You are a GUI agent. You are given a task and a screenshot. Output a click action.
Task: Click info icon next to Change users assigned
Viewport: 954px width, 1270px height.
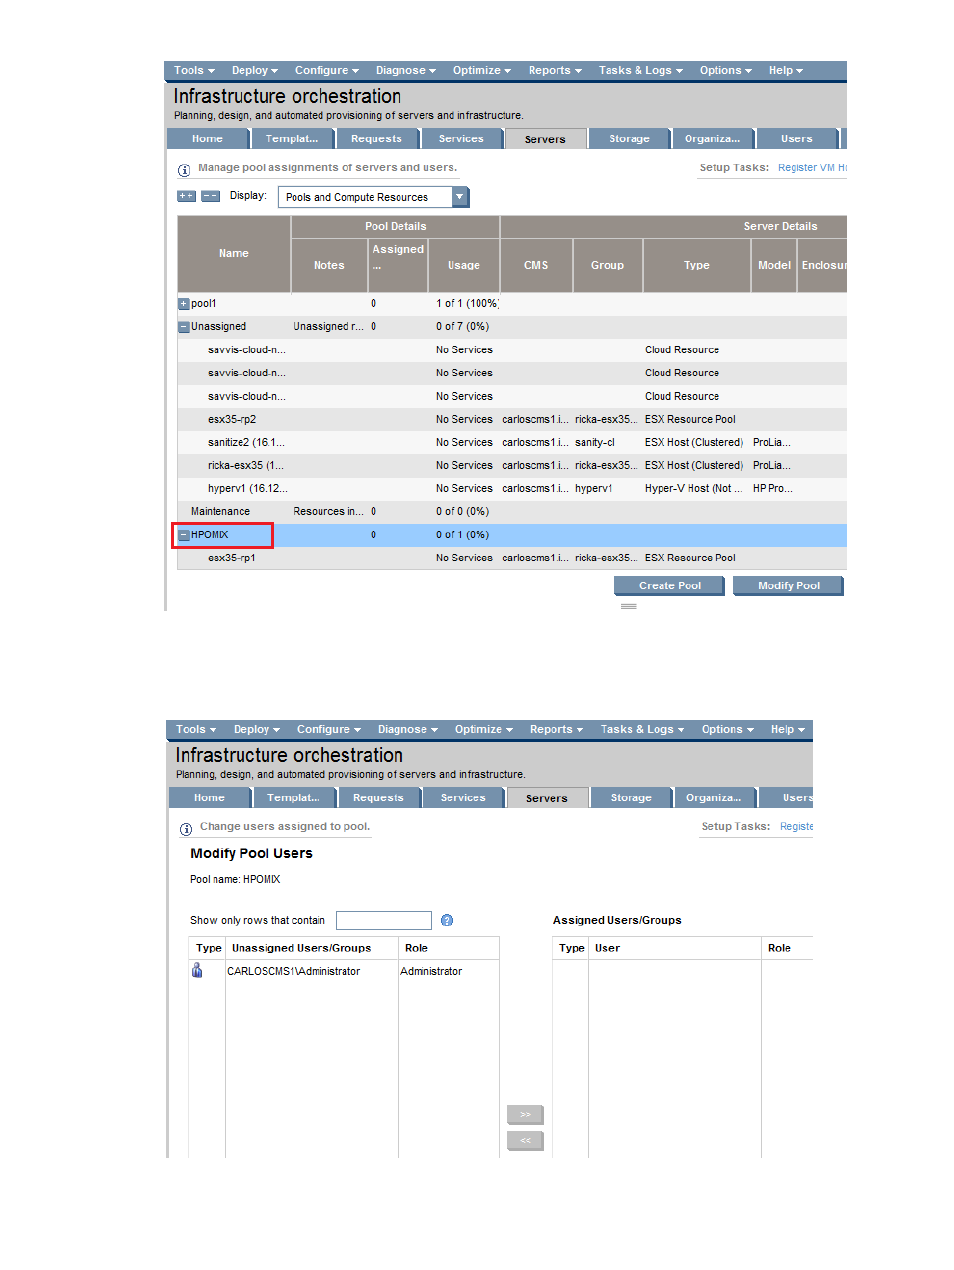[186, 829]
